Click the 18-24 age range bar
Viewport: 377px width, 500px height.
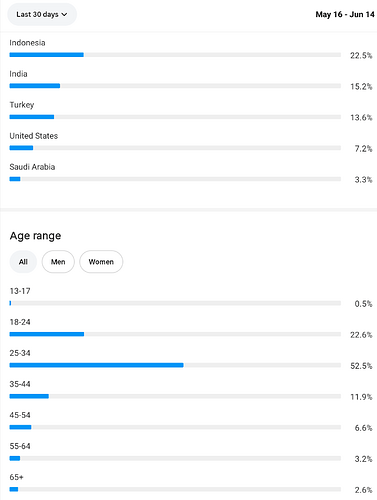(x=175, y=334)
